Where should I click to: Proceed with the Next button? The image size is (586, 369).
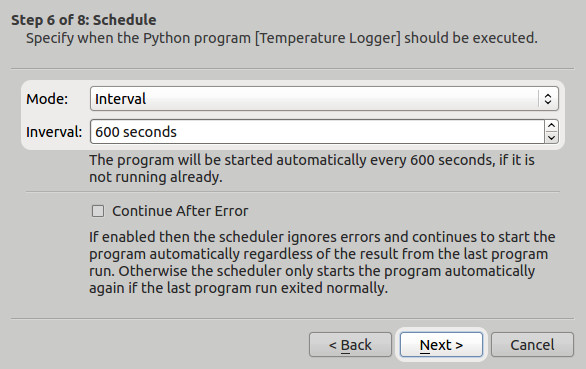click(x=441, y=345)
